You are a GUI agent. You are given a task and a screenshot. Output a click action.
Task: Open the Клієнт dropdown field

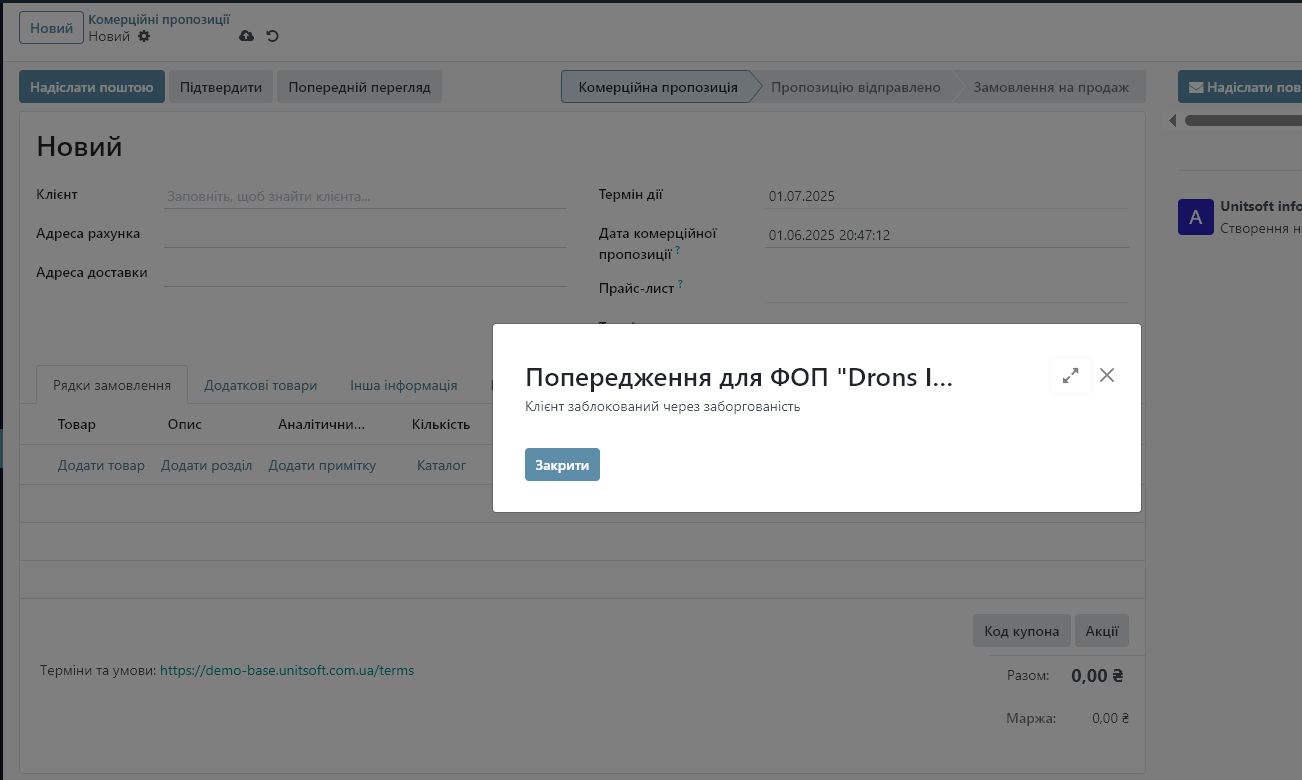[365, 197]
